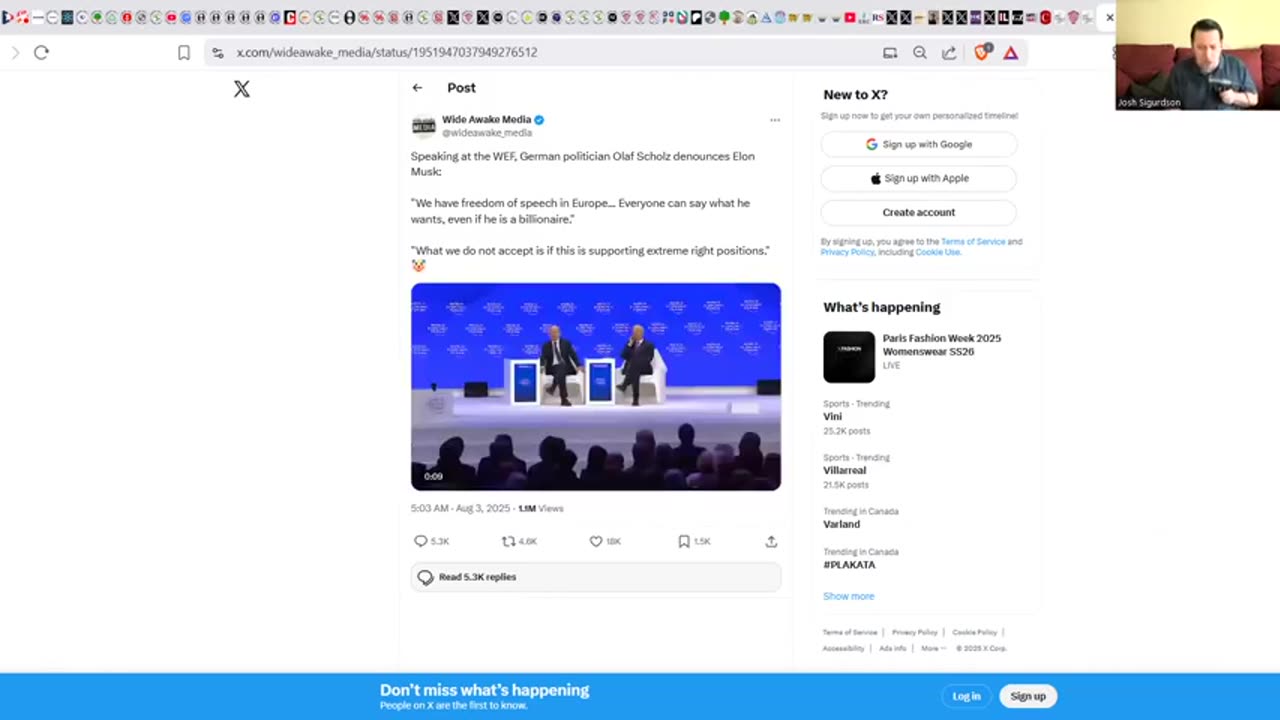Click the Create account button

click(x=919, y=212)
